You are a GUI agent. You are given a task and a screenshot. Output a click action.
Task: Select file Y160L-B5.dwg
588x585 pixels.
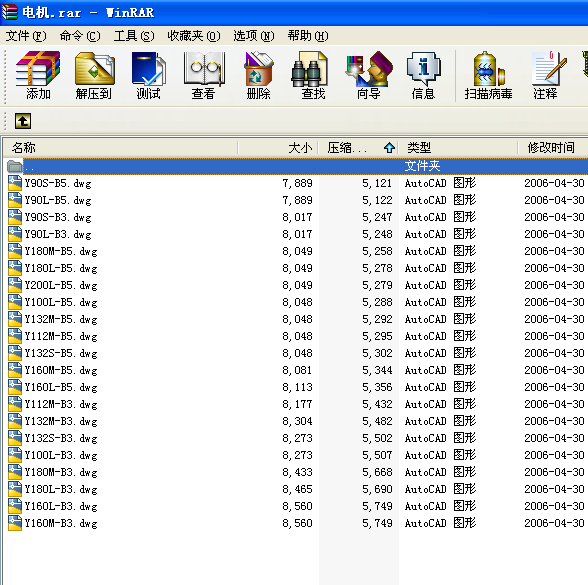point(61,387)
